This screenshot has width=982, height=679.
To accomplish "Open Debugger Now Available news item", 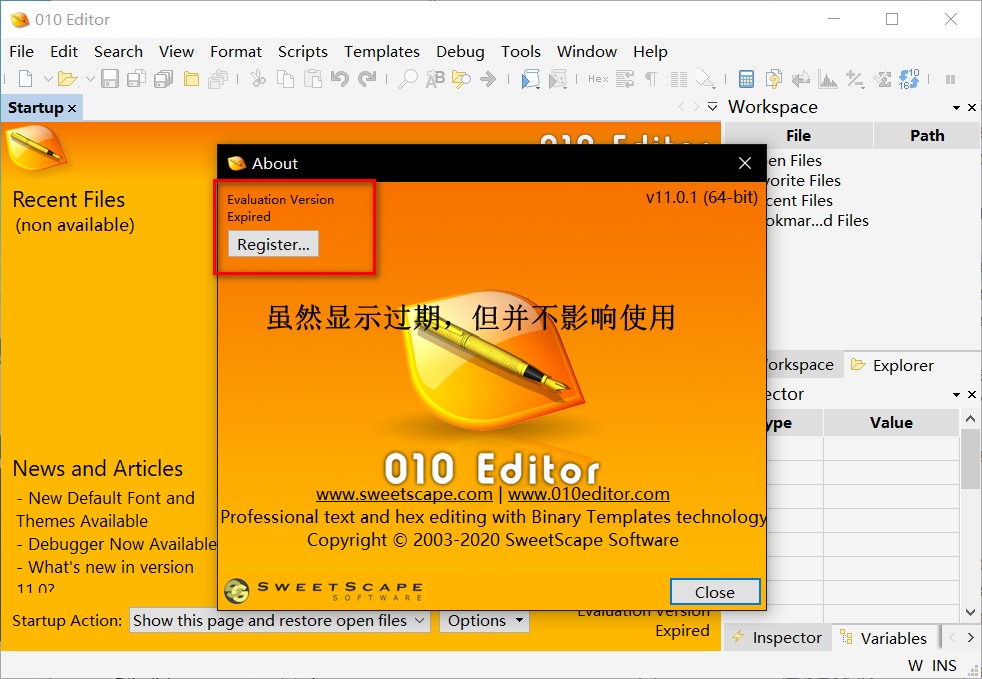I will 122,544.
